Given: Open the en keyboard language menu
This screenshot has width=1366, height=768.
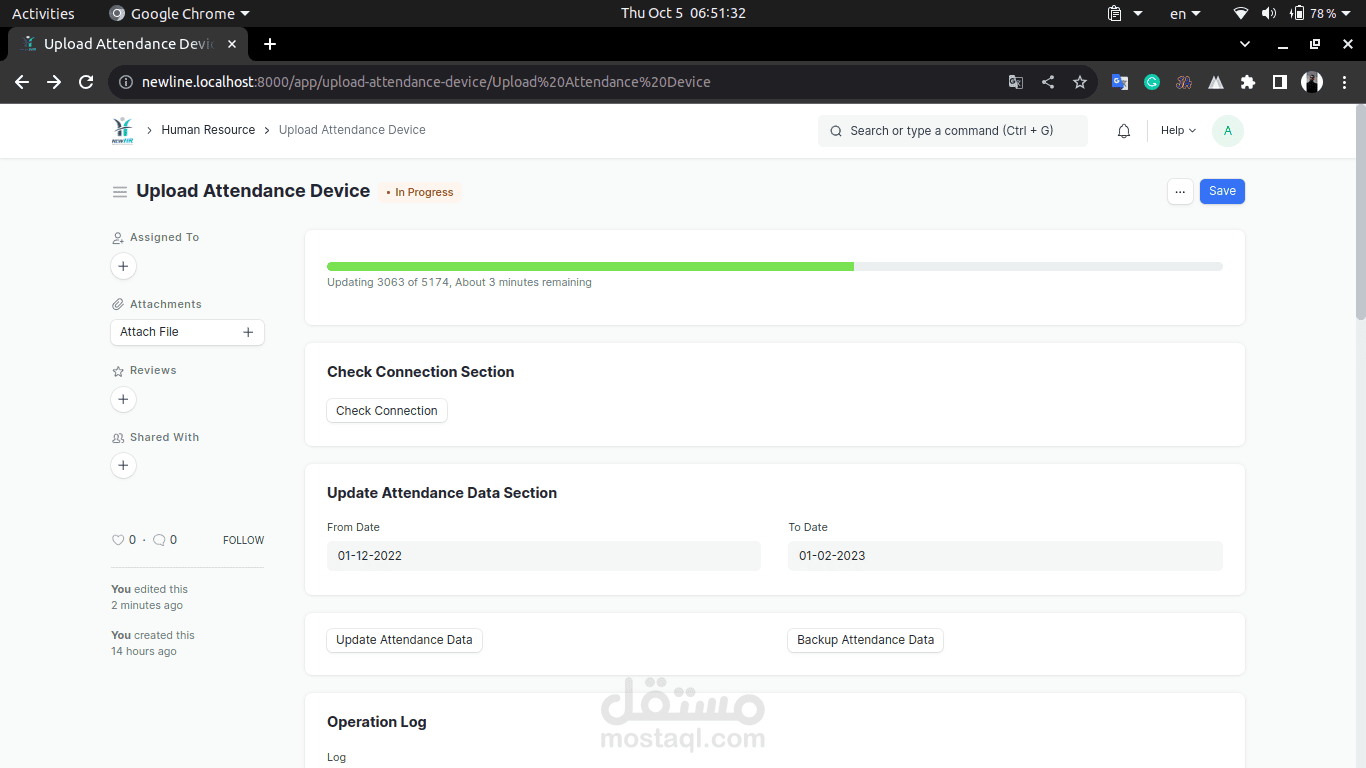Looking at the screenshot, I should [x=1185, y=14].
